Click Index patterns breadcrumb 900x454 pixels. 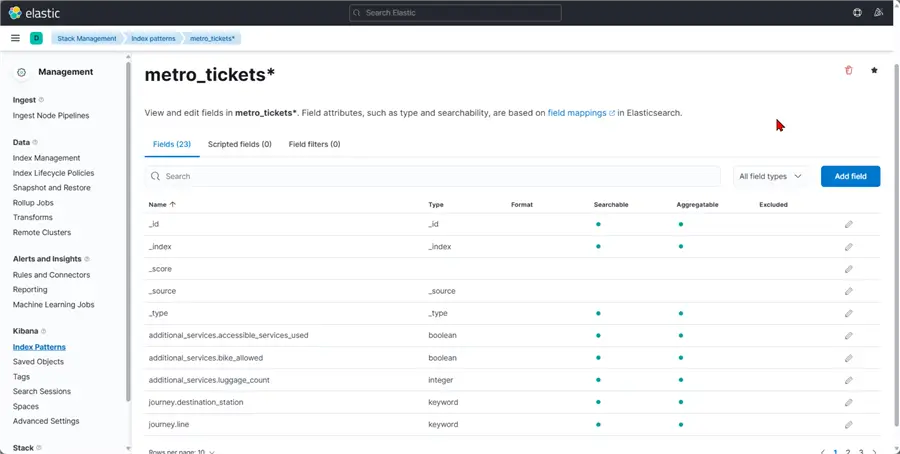(153, 38)
